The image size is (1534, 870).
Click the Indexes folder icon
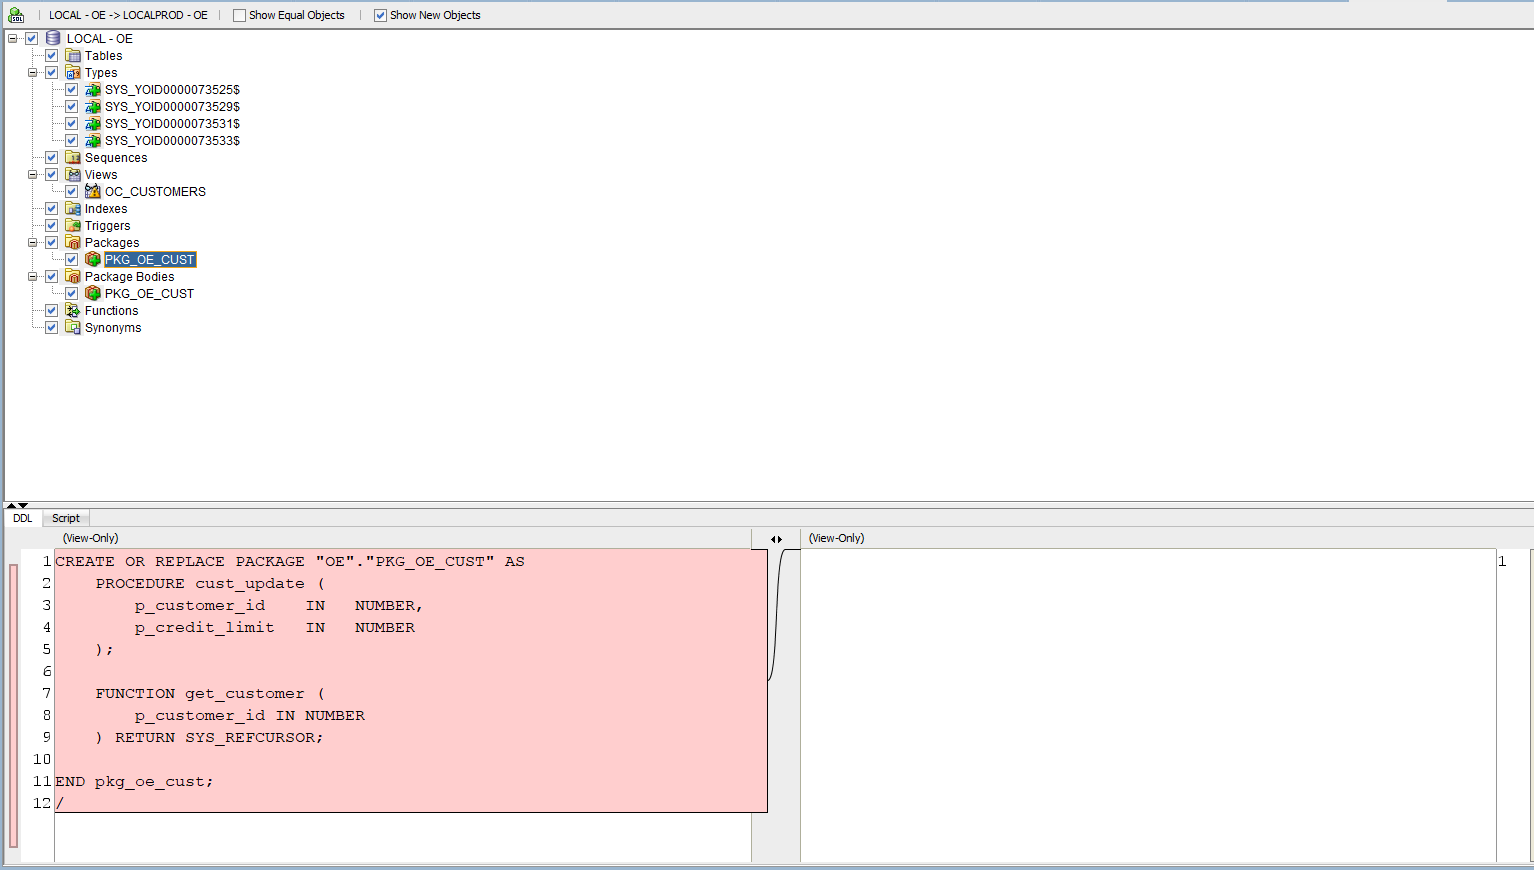(x=73, y=208)
